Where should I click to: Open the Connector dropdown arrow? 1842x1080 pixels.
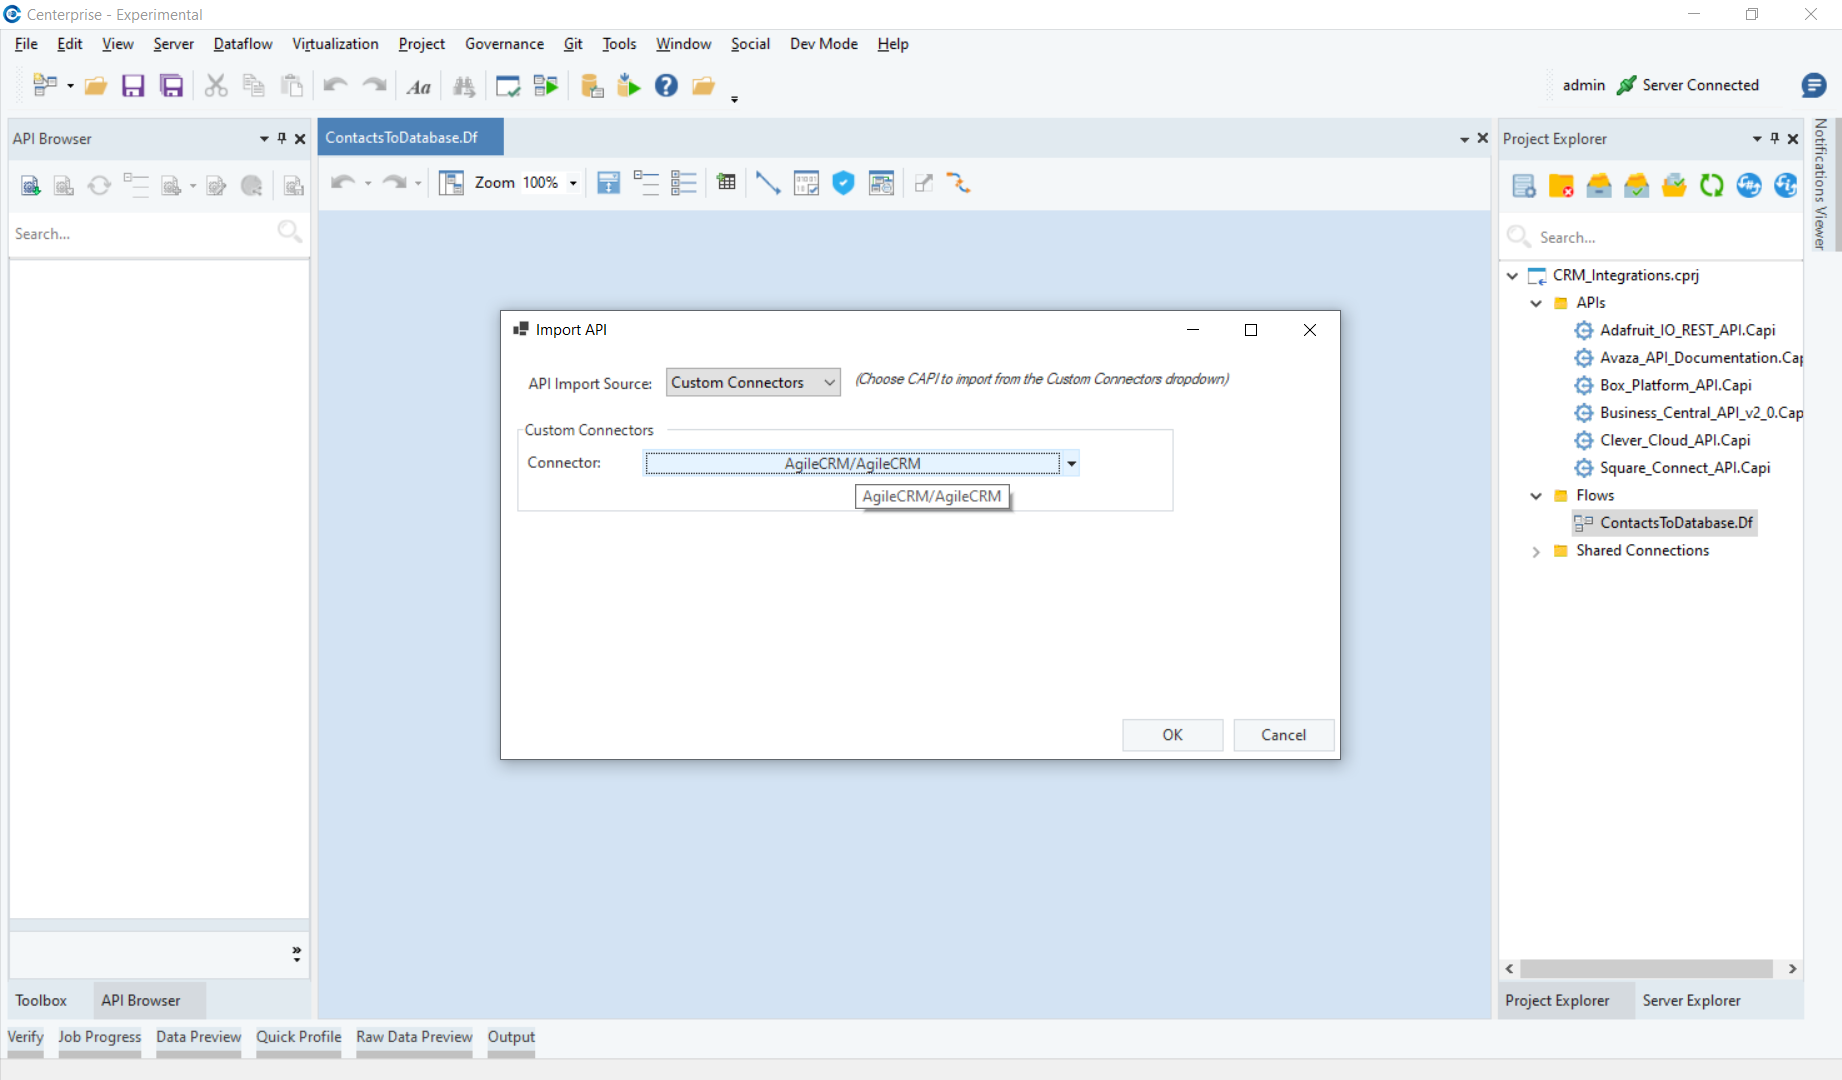pos(1071,464)
